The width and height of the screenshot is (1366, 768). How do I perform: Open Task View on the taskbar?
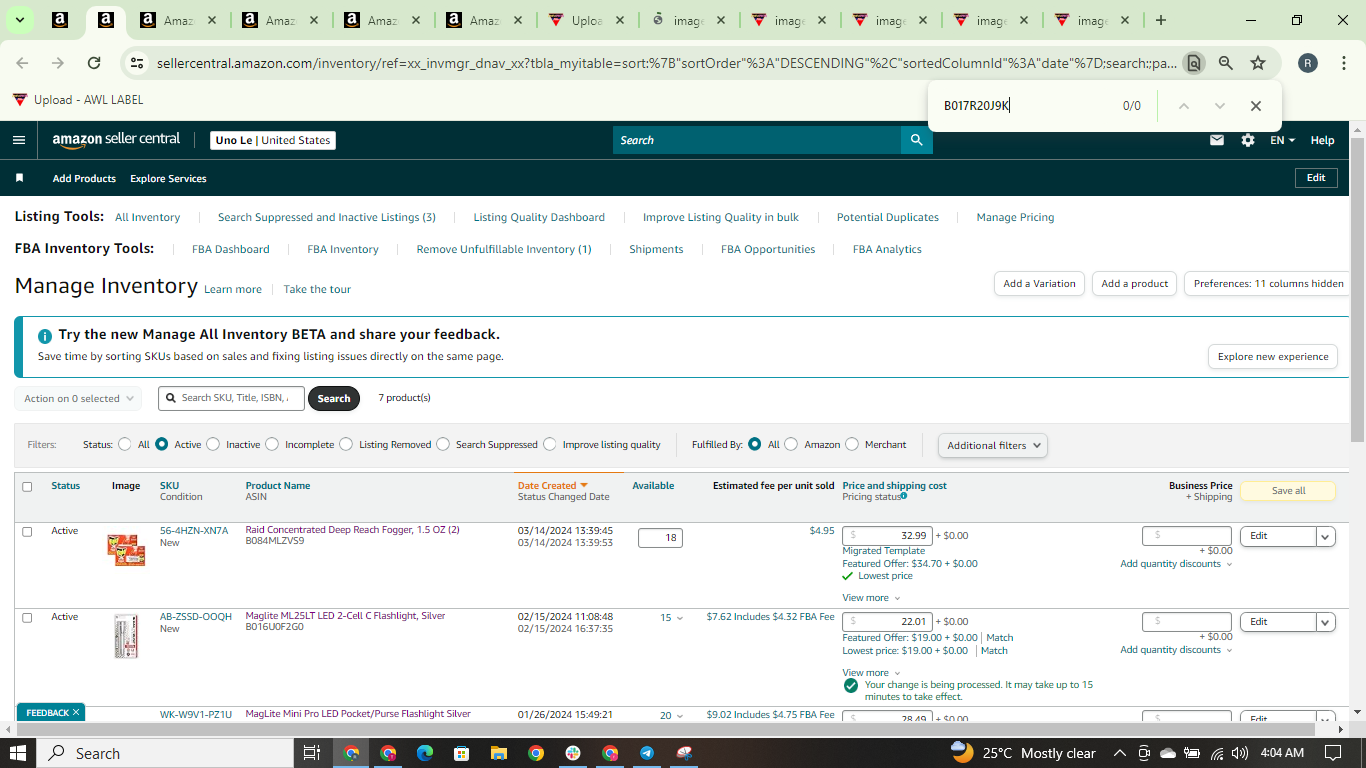point(311,753)
